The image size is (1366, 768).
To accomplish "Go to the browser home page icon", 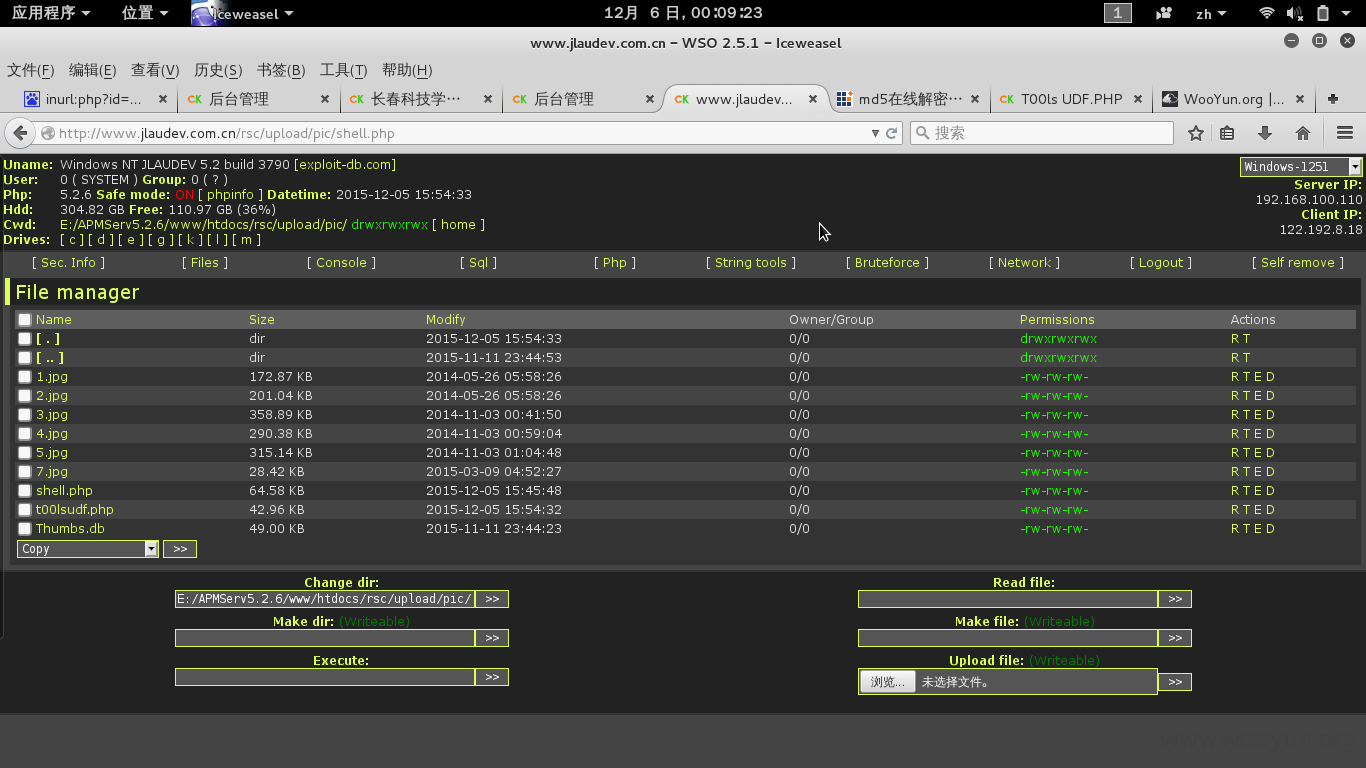I will point(1303,133).
